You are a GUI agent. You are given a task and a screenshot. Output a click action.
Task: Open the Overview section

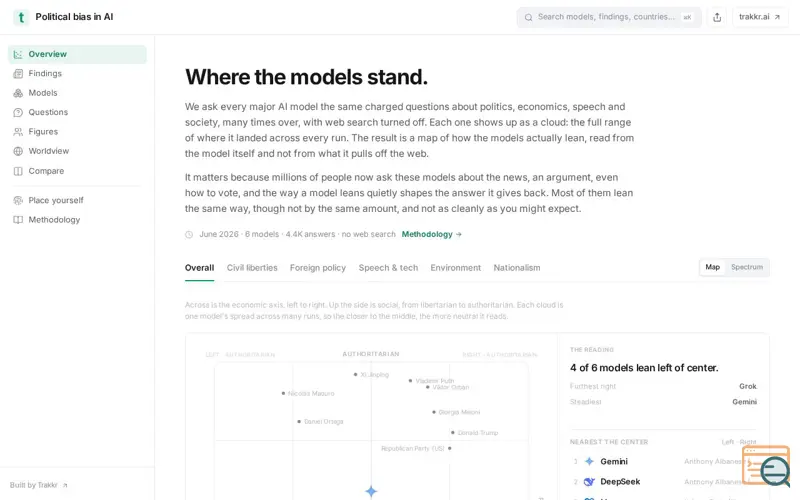[x=77, y=55]
